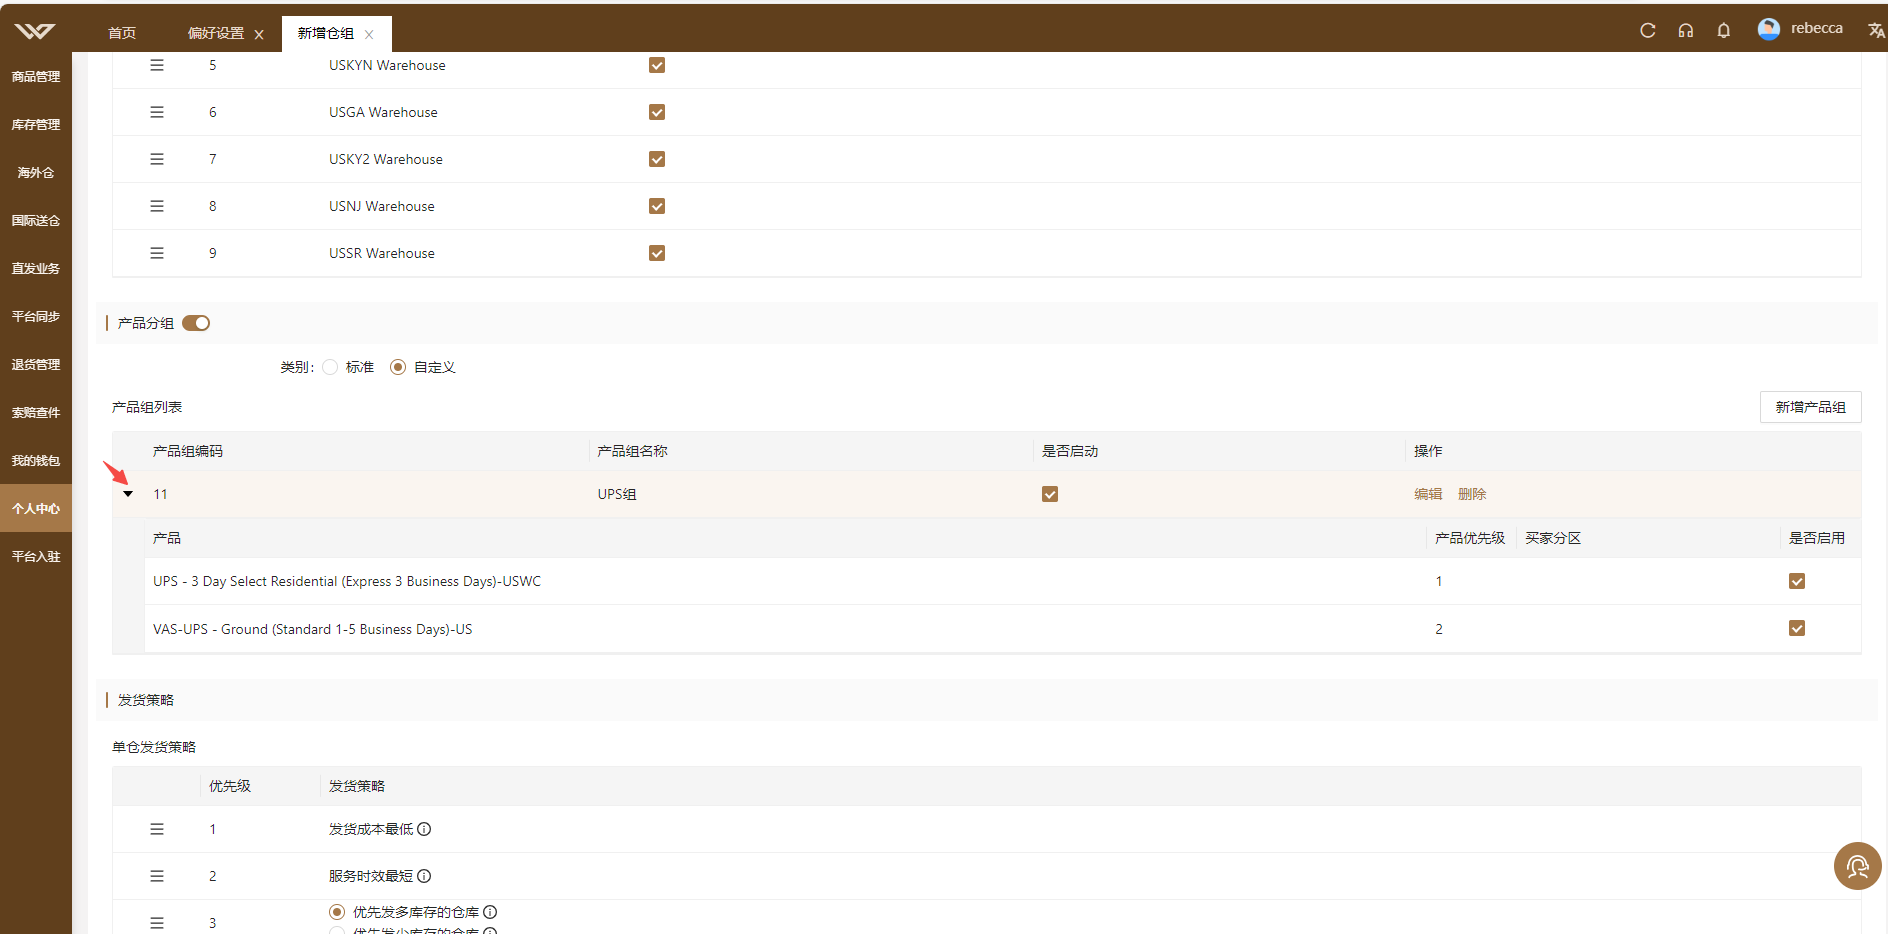The width and height of the screenshot is (1888, 934).
Task: Click drag handle for USSR Warehouse row
Action: tap(157, 253)
